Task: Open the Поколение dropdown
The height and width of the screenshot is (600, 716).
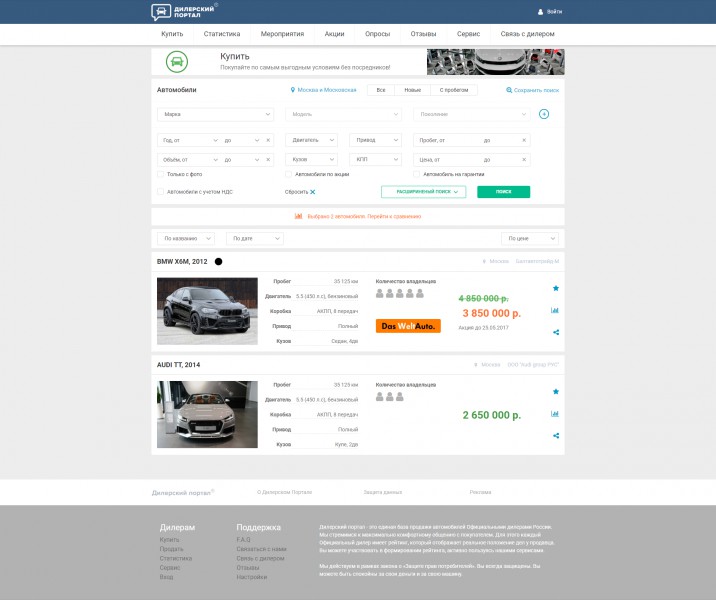Action: (472, 114)
